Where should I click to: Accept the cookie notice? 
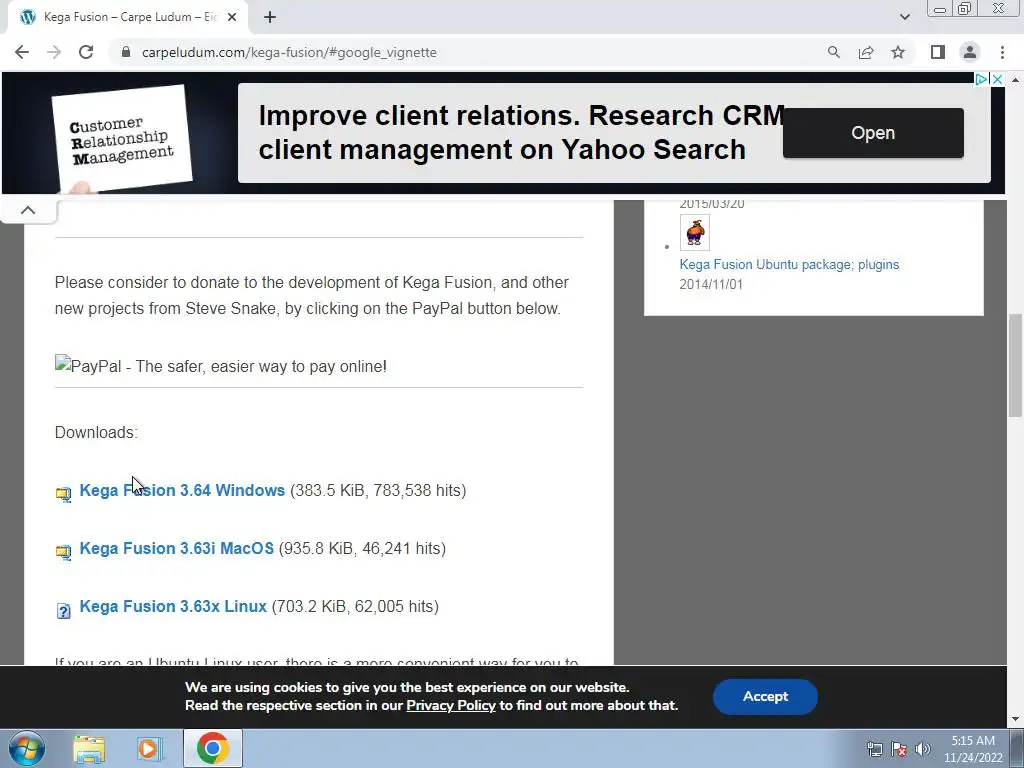tap(765, 697)
